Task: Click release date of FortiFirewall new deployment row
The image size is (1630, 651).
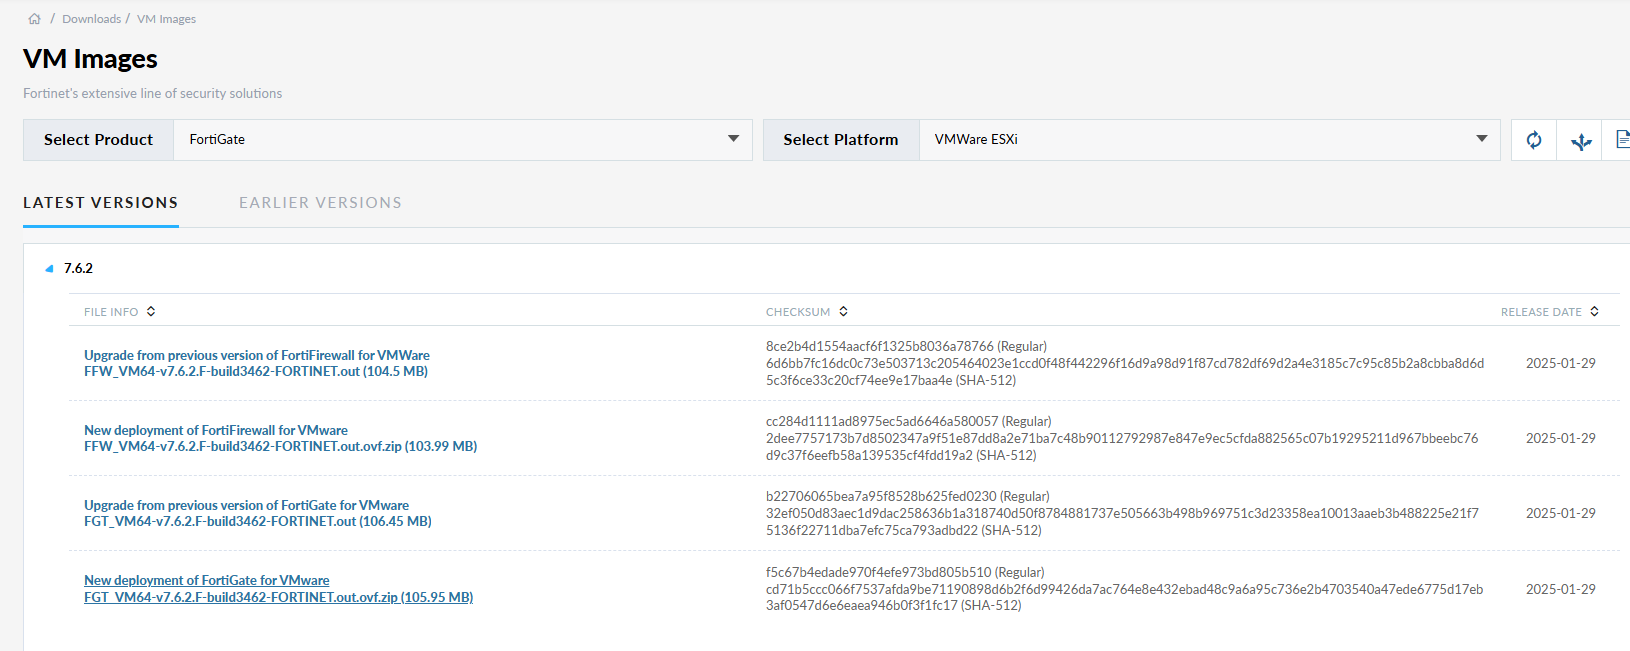Action: click(1560, 439)
